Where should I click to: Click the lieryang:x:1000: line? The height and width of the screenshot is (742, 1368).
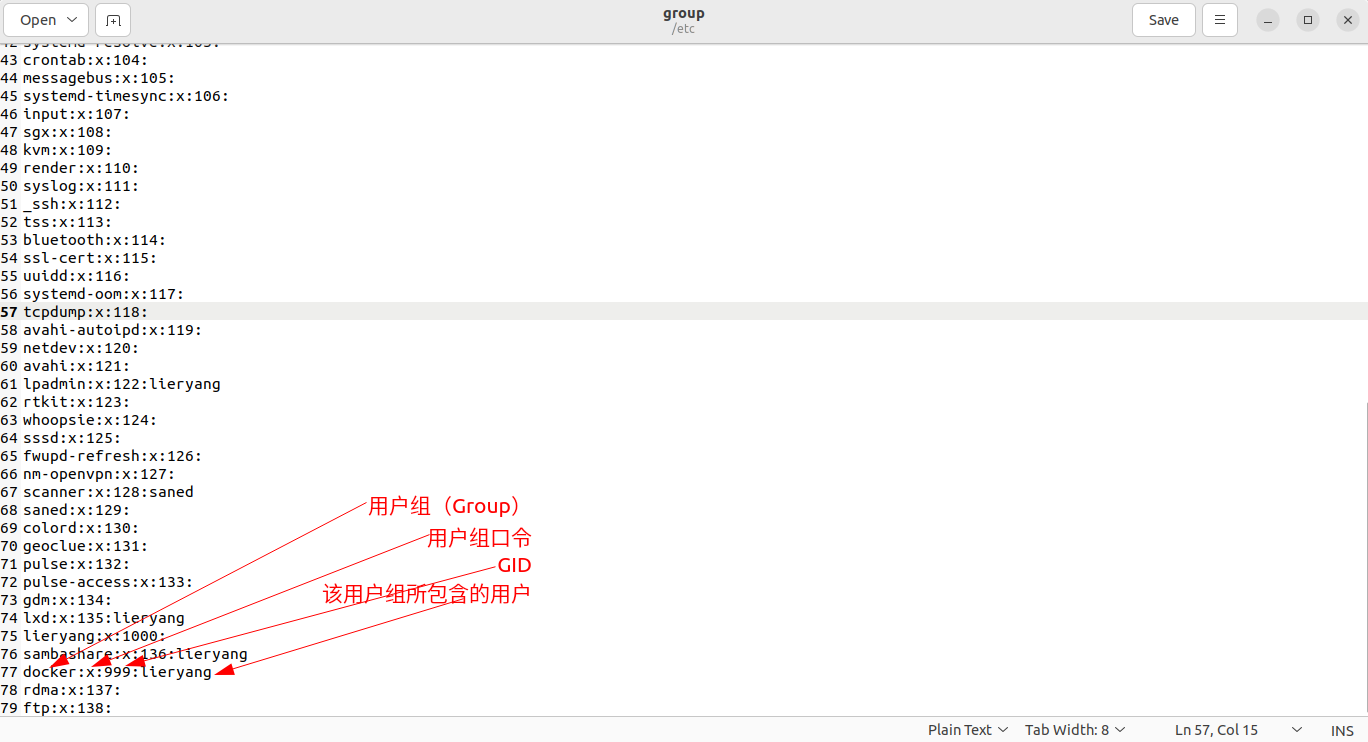(x=94, y=636)
